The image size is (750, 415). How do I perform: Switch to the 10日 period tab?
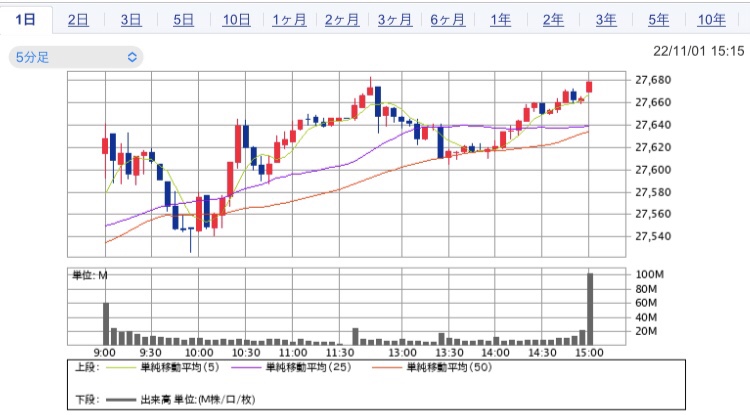point(236,20)
